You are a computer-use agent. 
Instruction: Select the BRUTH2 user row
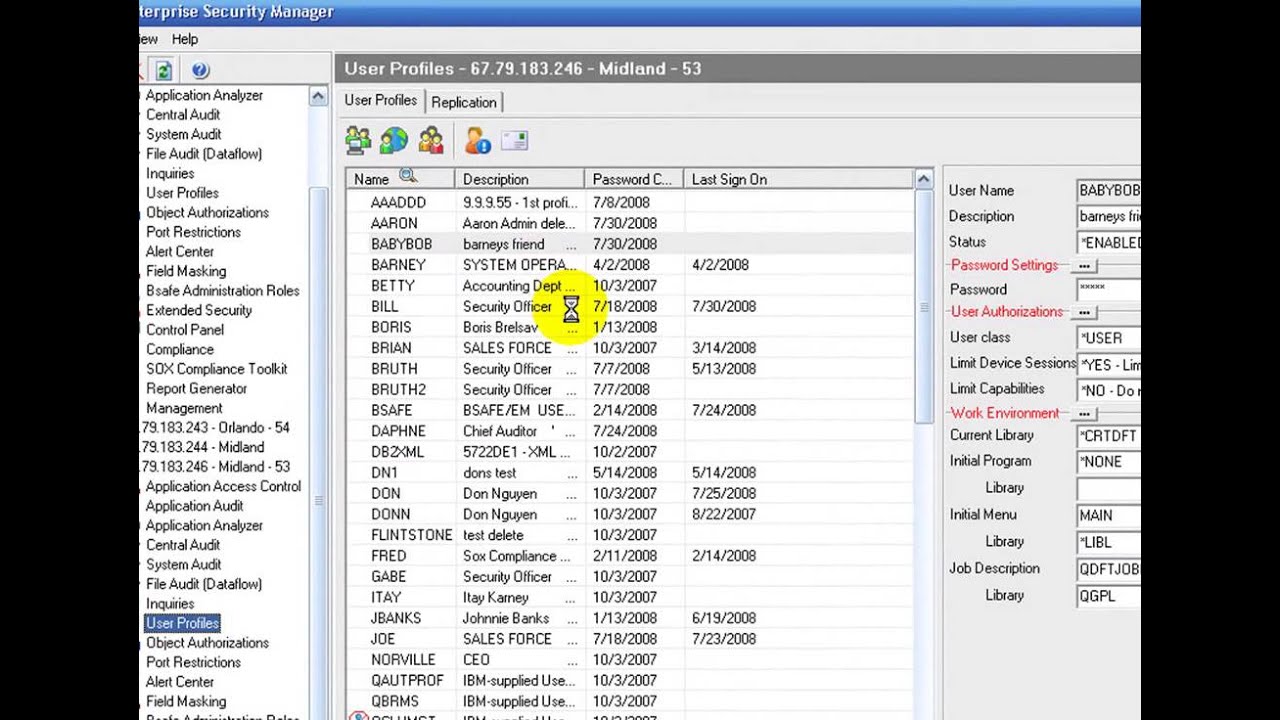(630, 390)
